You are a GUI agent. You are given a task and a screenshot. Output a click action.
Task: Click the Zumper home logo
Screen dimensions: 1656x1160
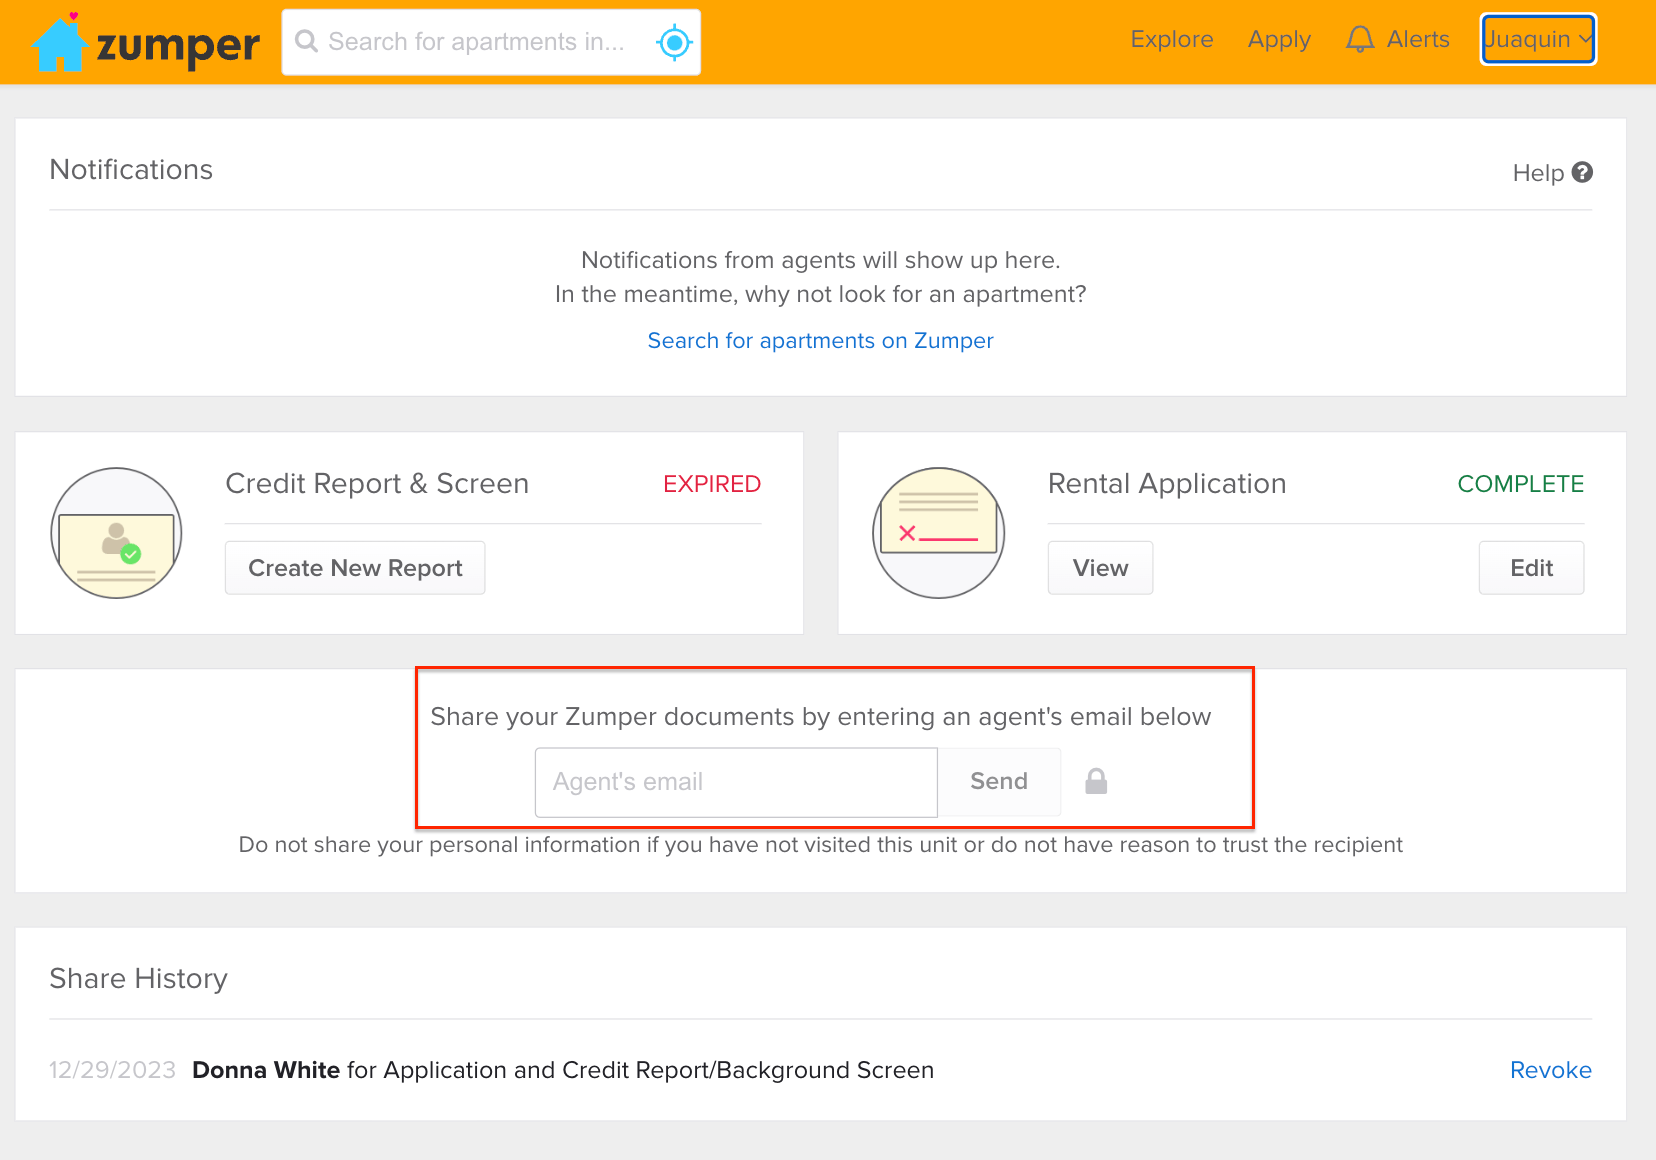point(144,42)
